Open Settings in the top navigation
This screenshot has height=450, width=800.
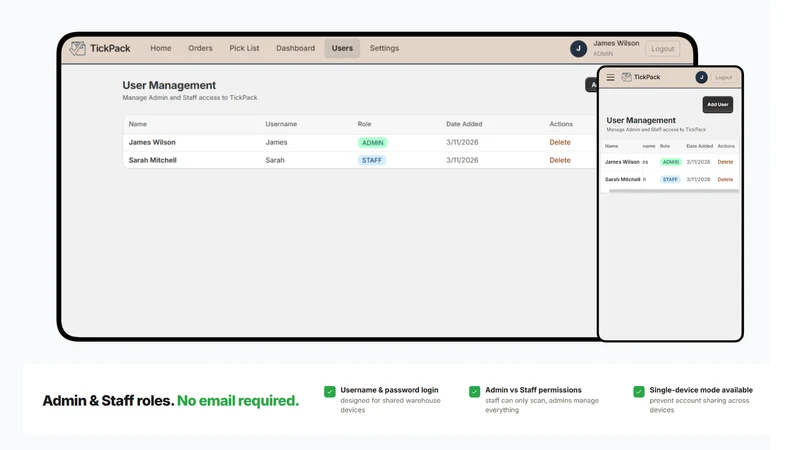(x=384, y=48)
